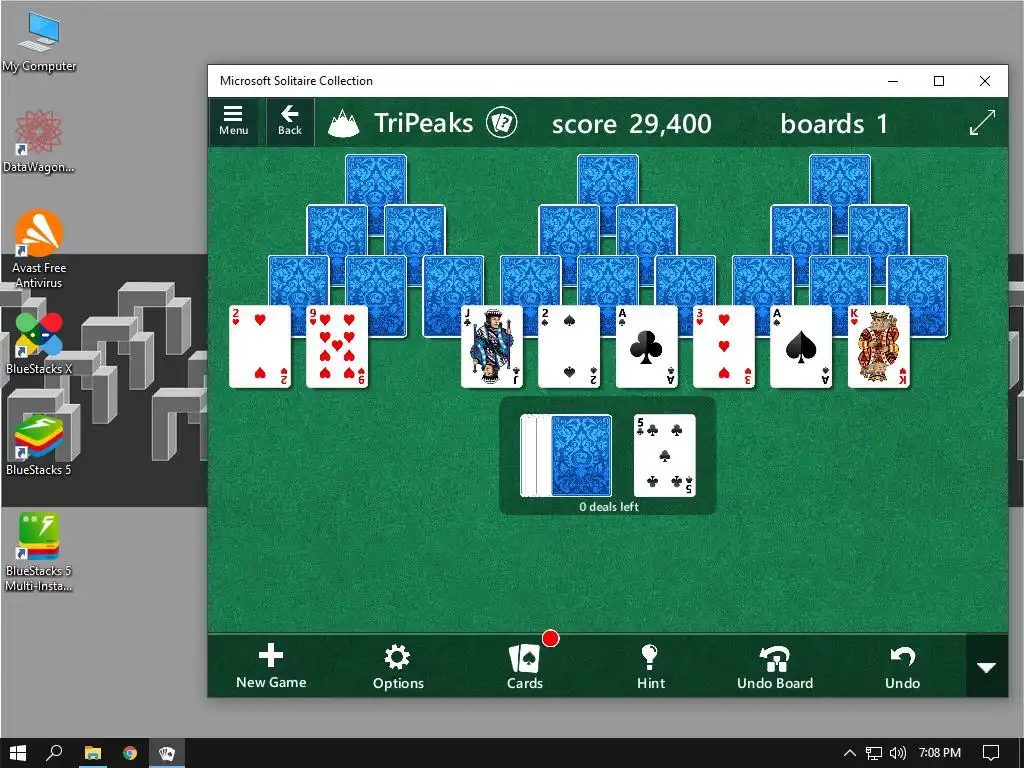Select the Ace of clubs card
Screen dimensions: 1024x768
(647, 347)
